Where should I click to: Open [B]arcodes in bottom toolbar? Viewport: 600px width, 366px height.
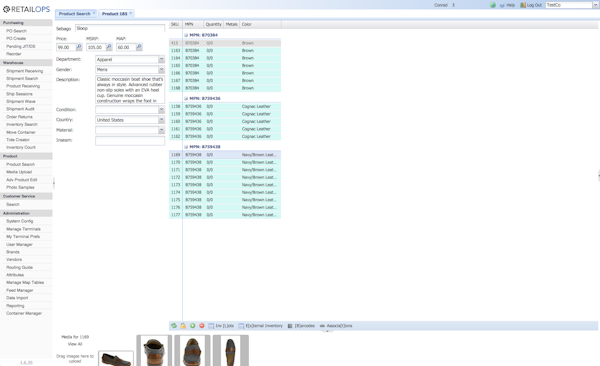click(301, 325)
